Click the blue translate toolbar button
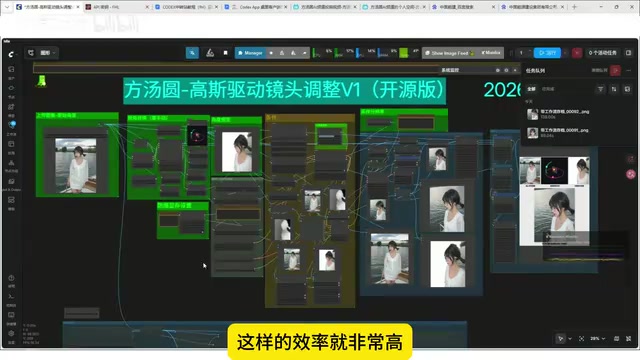The height and width of the screenshot is (360, 640). (x=192, y=53)
